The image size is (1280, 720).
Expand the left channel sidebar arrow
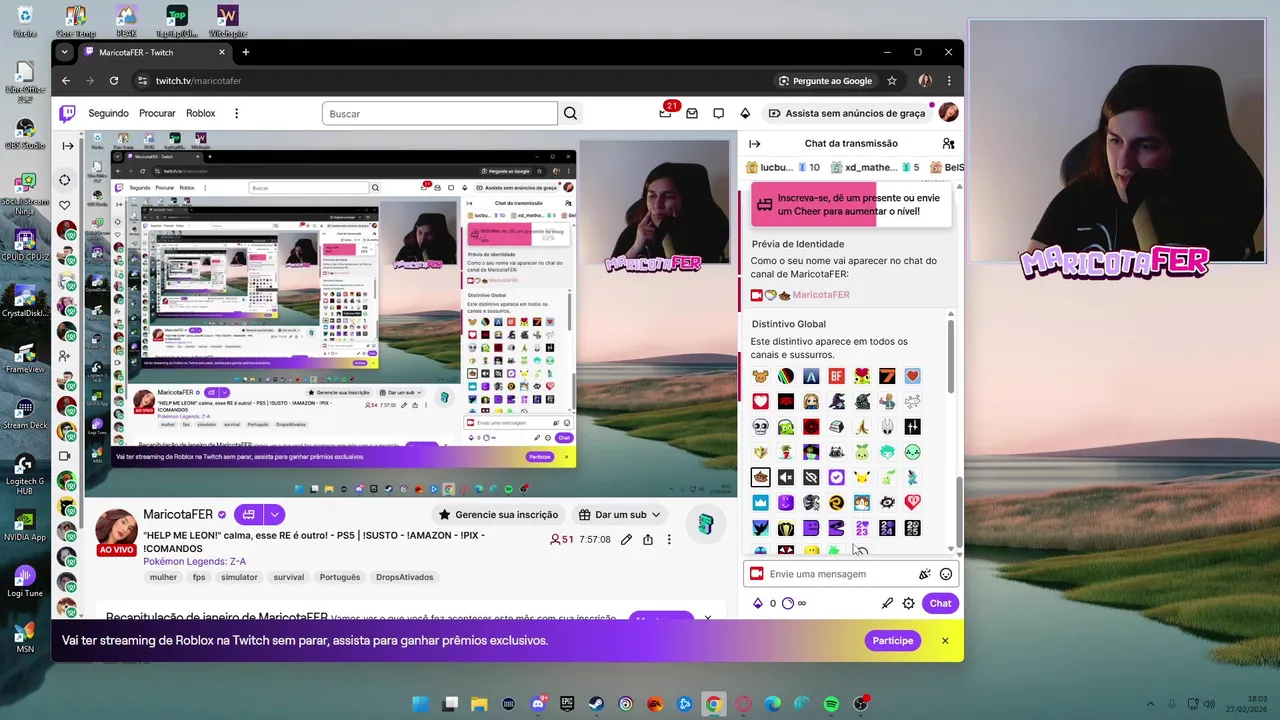click(x=67, y=146)
